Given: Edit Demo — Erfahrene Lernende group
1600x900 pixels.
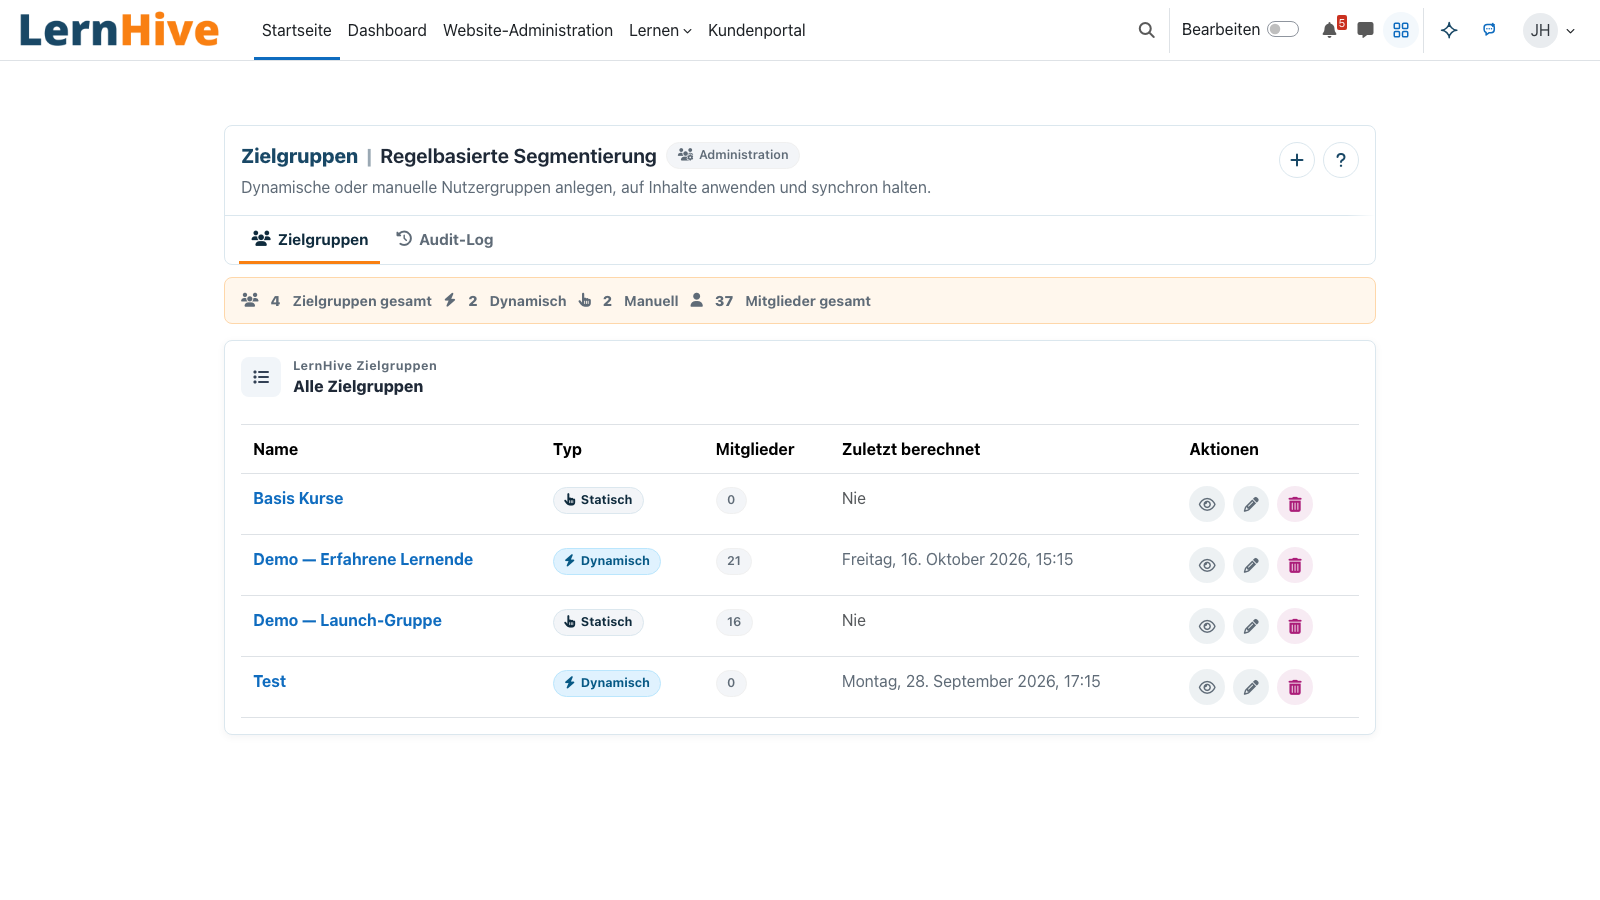Looking at the screenshot, I should pos(1251,565).
